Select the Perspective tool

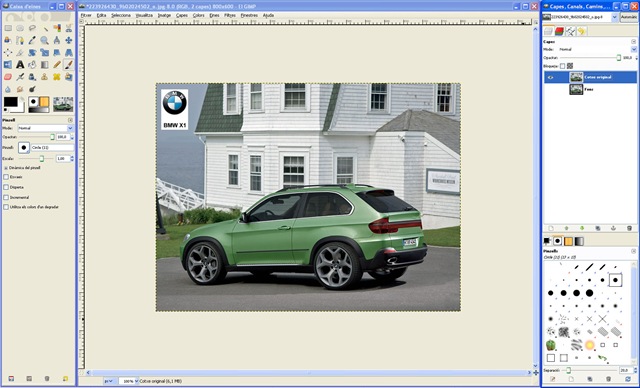pyautogui.click(x=69, y=53)
